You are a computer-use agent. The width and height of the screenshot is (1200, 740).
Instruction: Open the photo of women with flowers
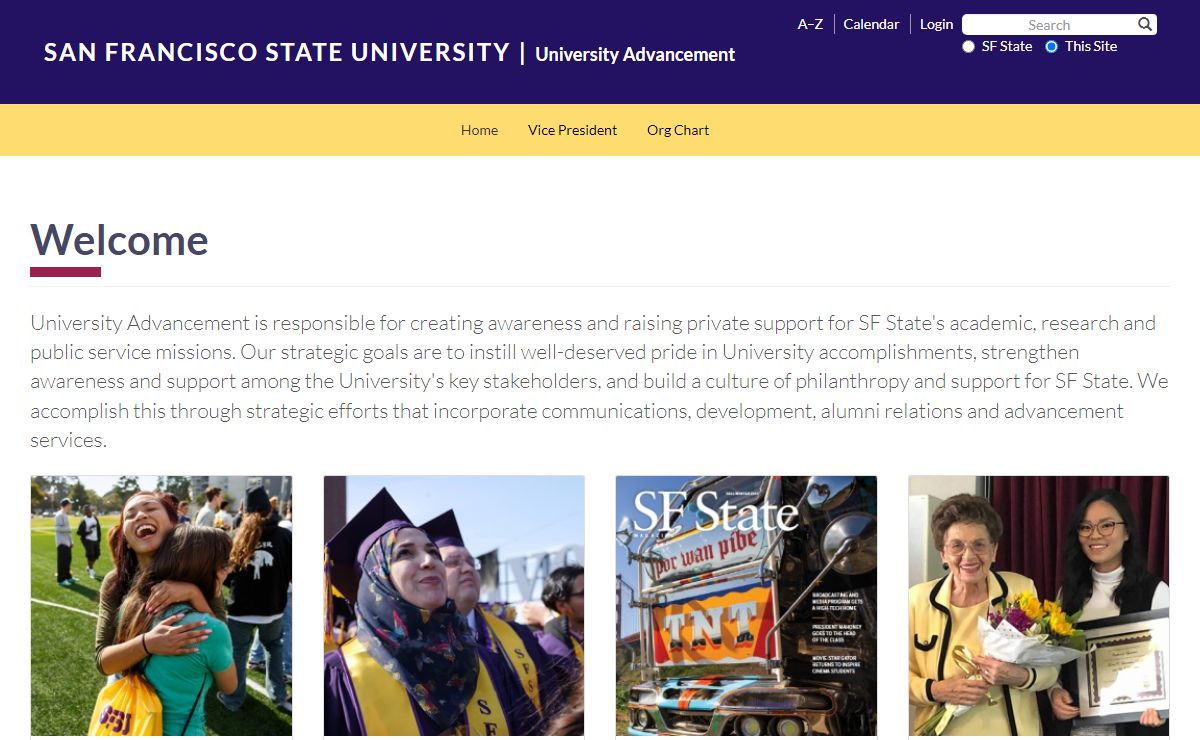click(x=1038, y=605)
